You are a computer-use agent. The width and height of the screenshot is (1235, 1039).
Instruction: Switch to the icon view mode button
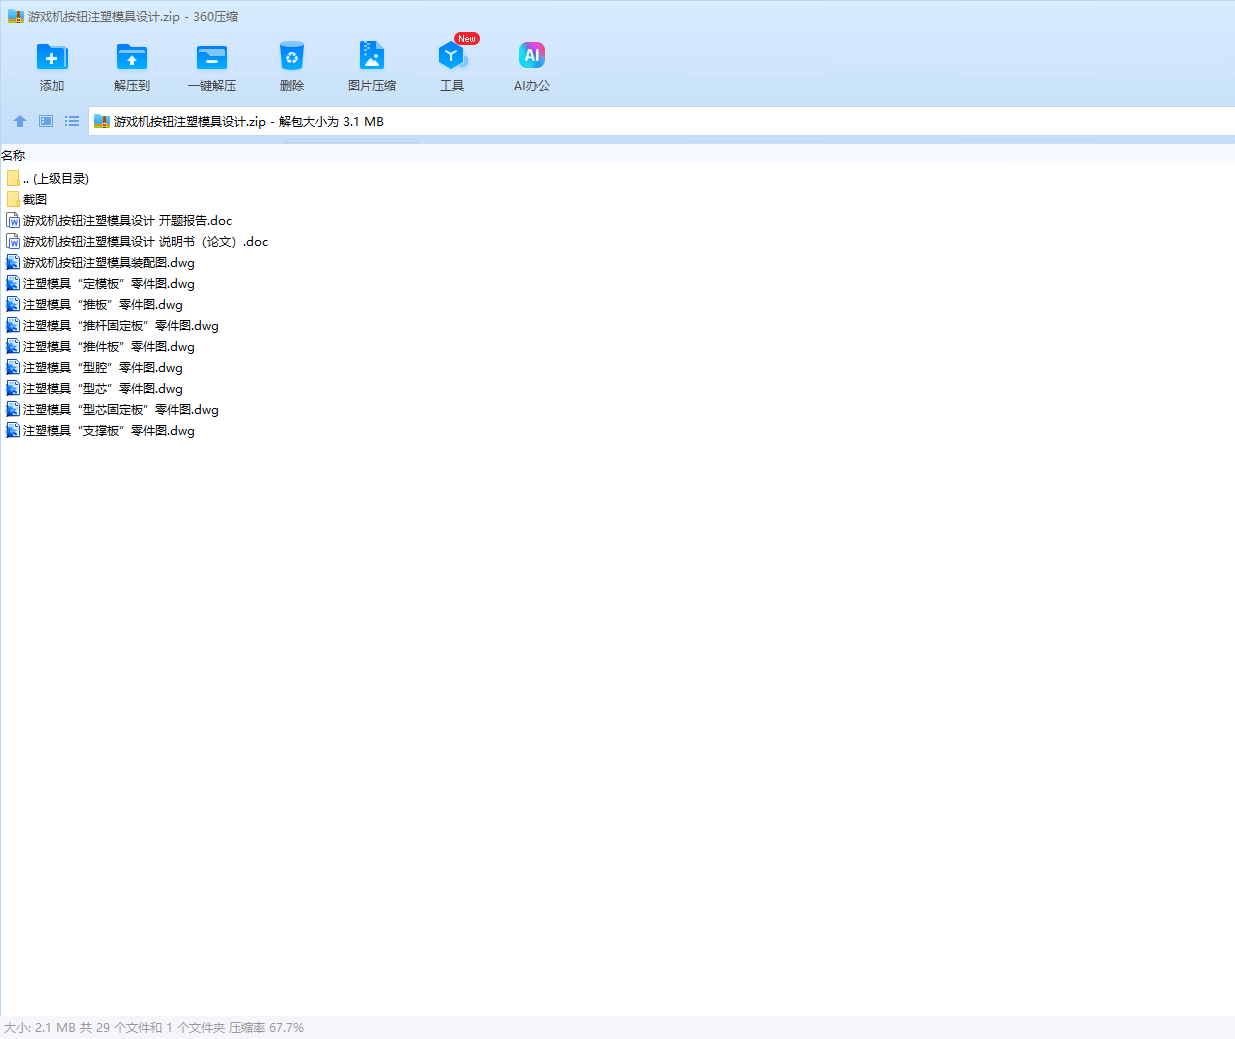pos(46,121)
